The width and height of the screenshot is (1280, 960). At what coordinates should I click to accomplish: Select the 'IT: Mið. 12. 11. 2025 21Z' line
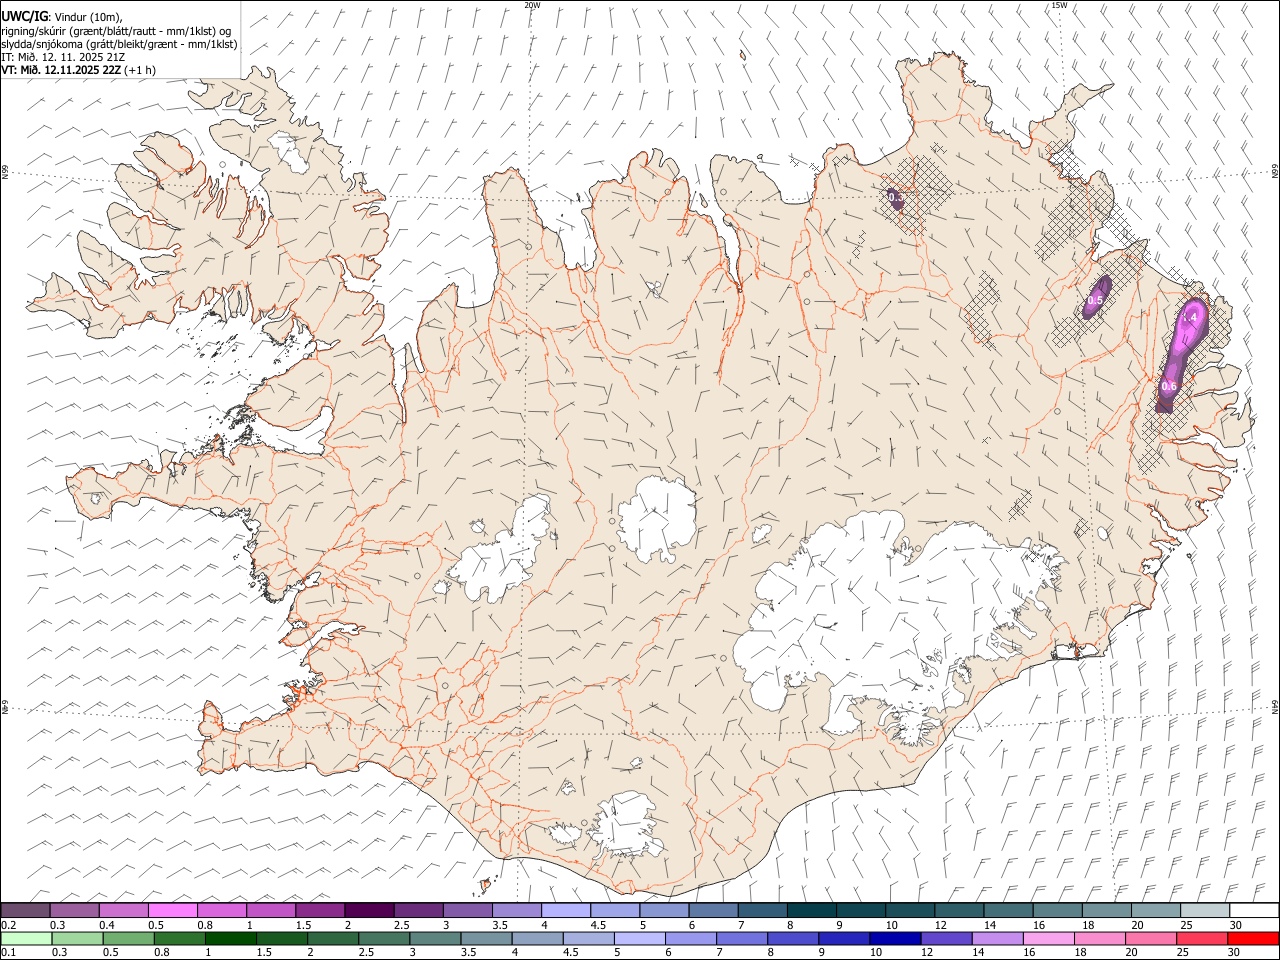click(x=63, y=57)
